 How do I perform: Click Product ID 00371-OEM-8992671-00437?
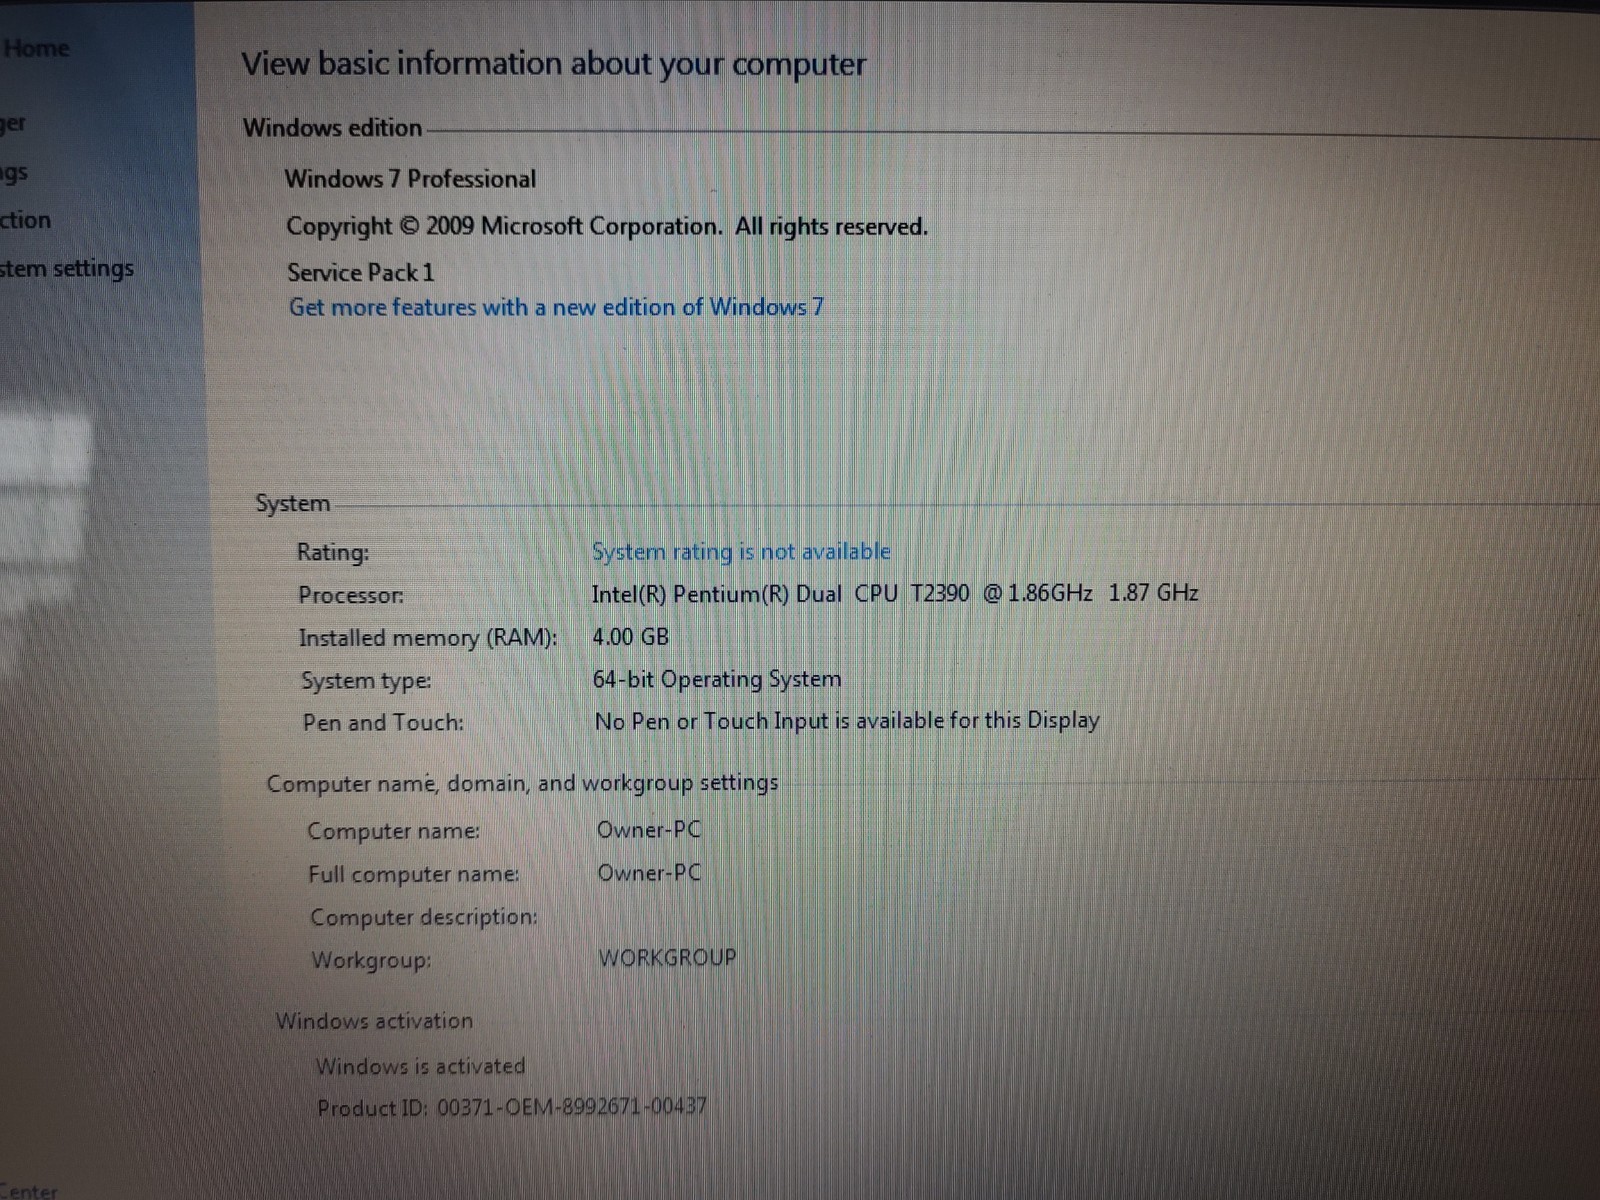click(x=512, y=1107)
